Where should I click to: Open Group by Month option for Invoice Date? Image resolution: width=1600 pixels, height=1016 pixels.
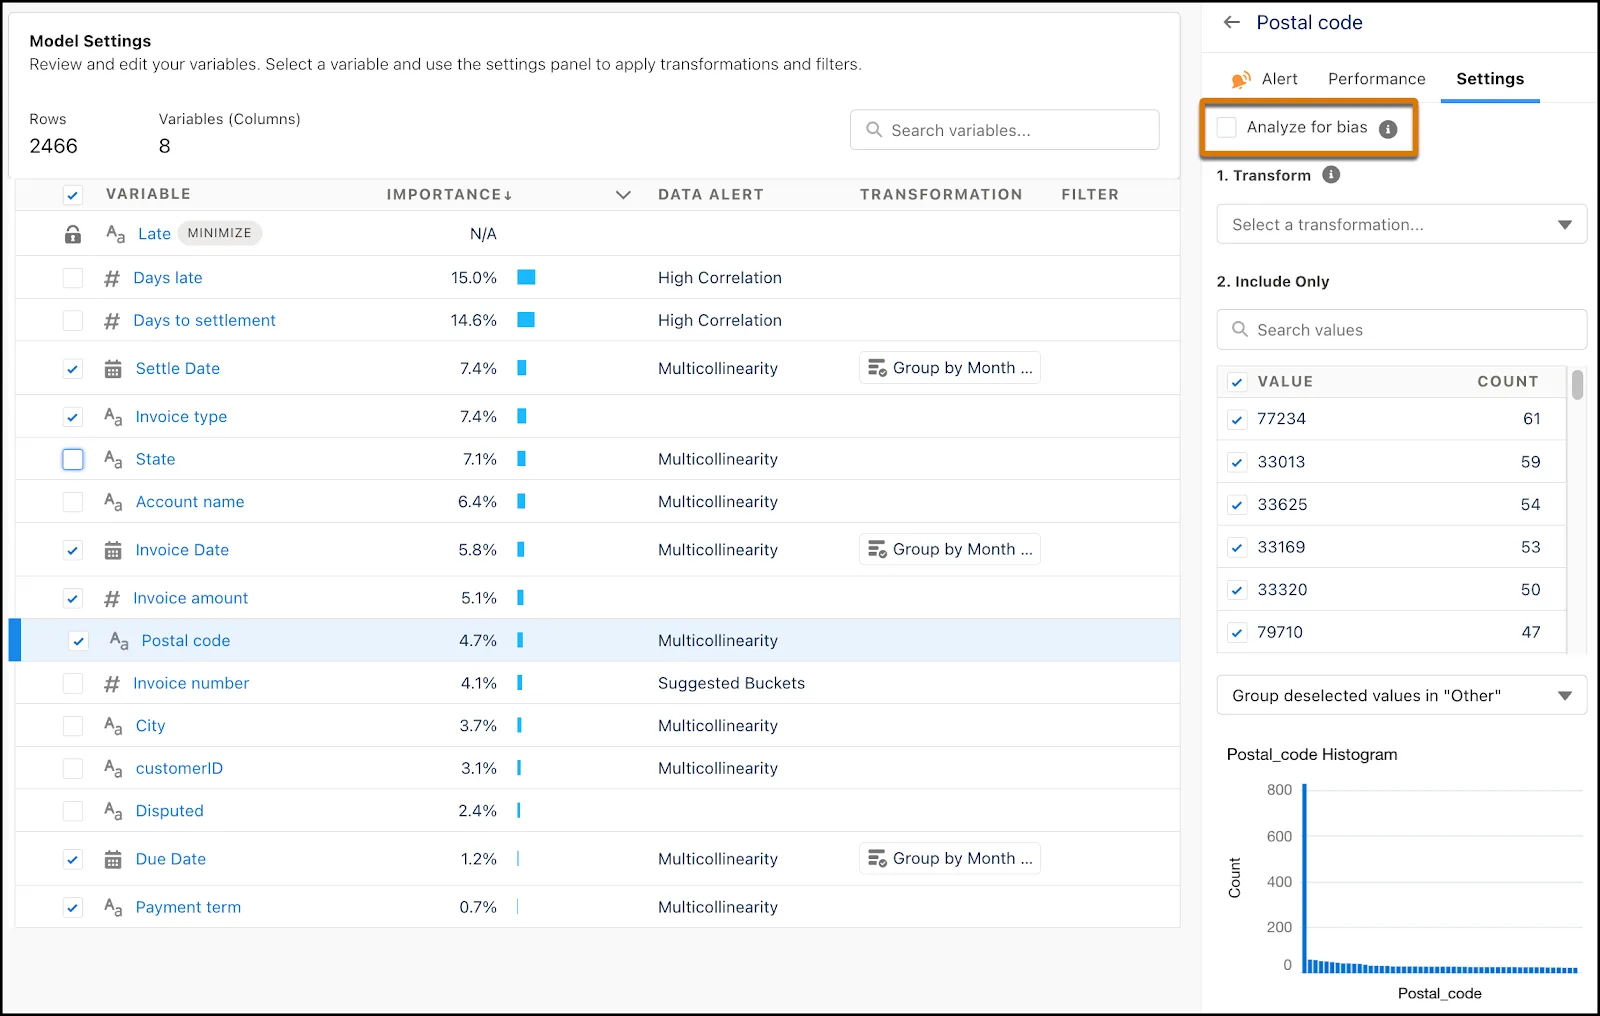(x=950, y=549)
